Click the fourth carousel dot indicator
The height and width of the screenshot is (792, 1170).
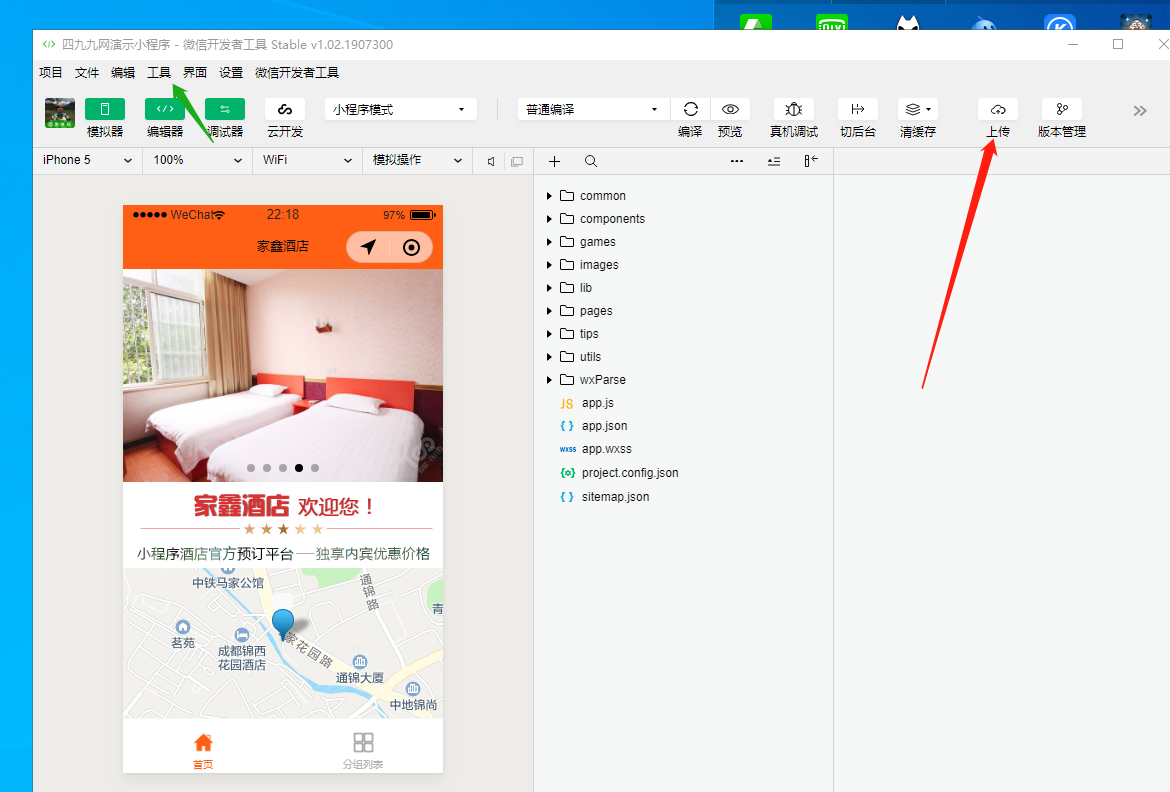299,468
